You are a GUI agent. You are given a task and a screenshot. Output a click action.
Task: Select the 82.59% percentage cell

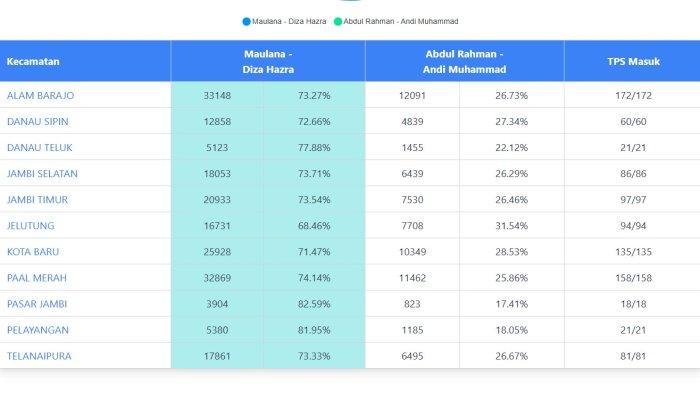314,304
